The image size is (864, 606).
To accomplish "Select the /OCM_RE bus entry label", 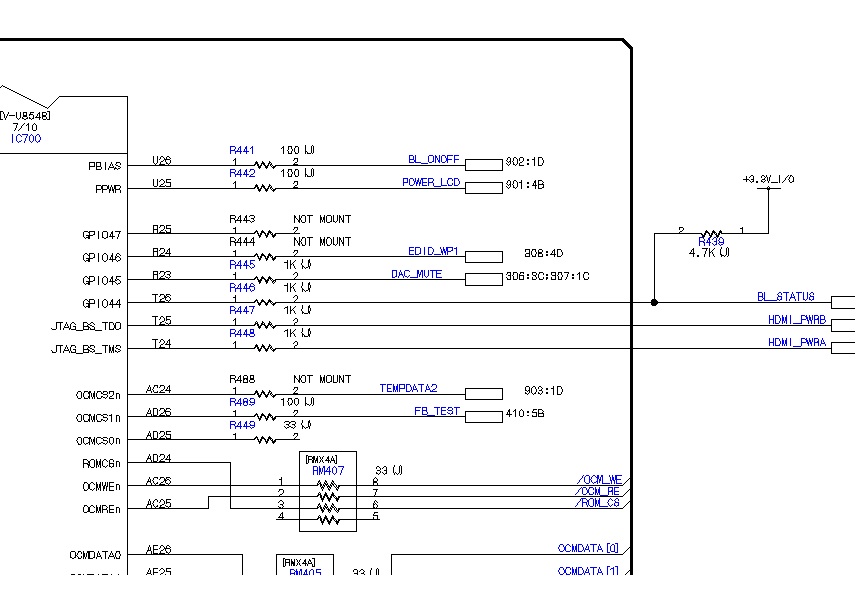I will [598, 491].
